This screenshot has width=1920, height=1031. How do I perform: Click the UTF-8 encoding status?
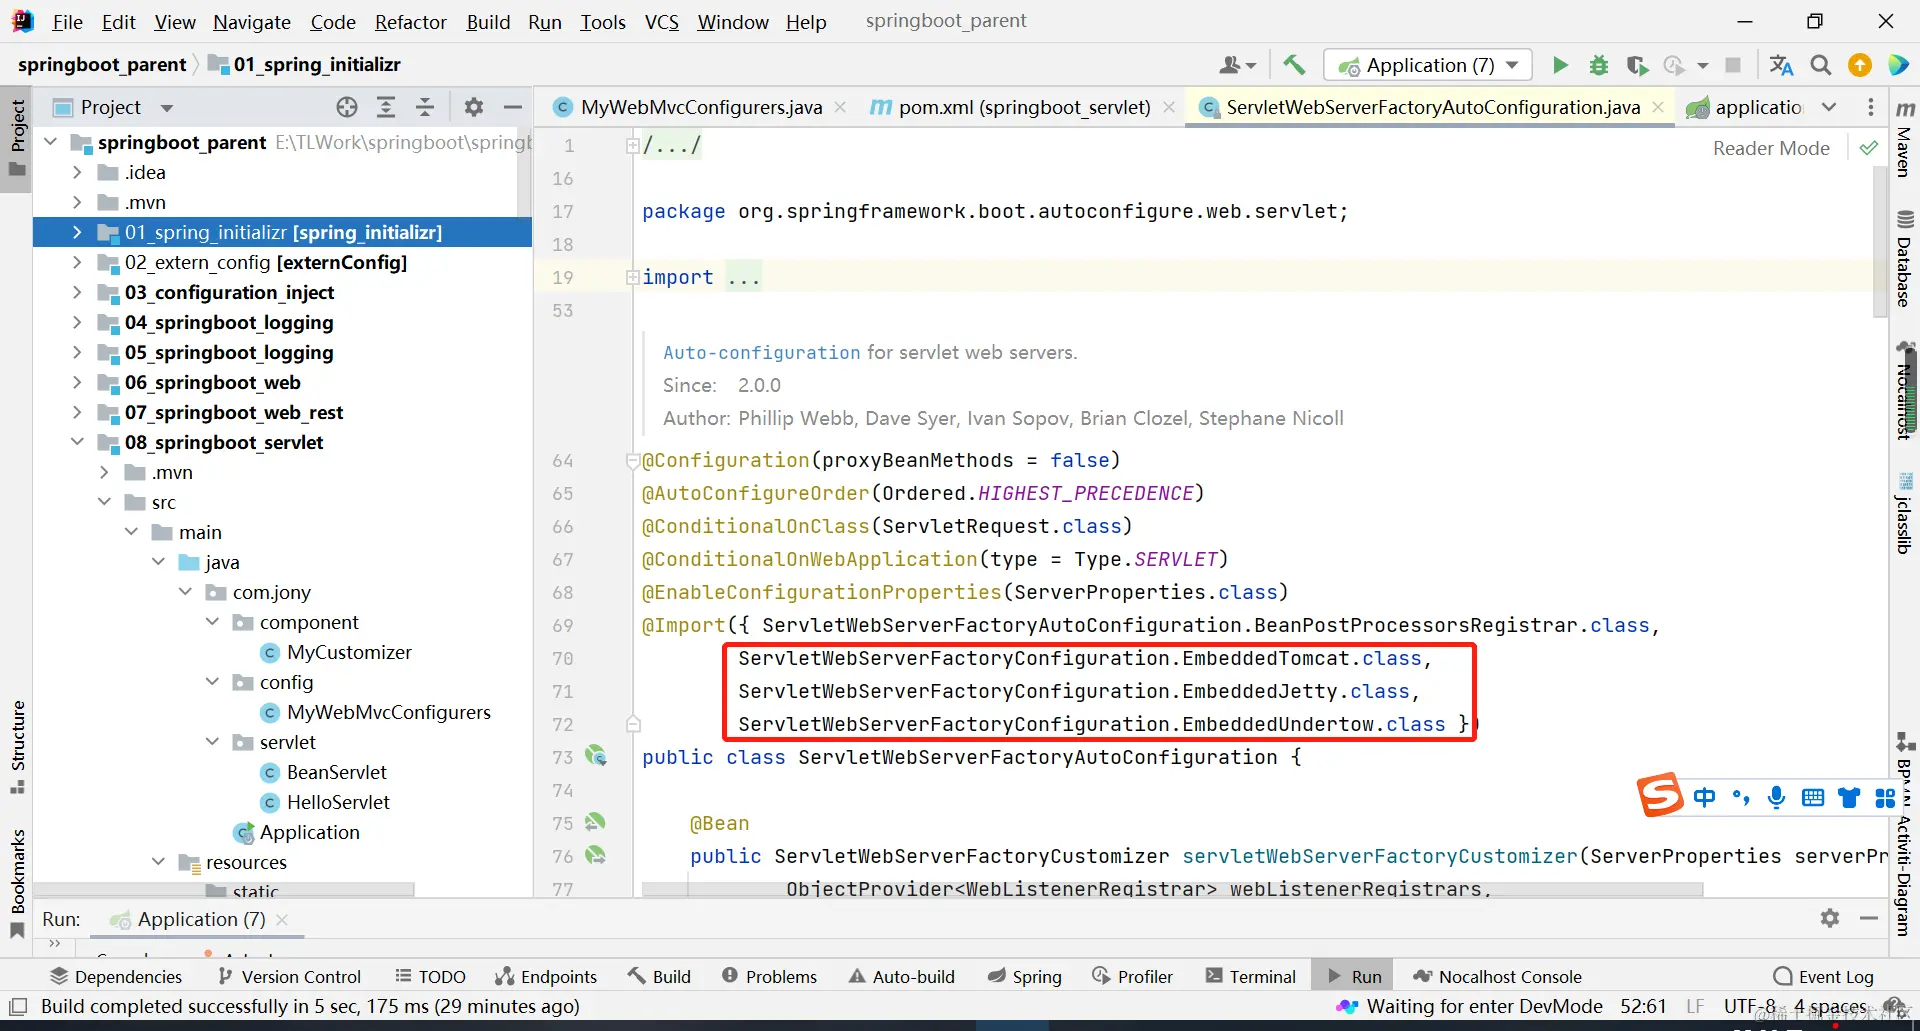coord(1750,1006)
